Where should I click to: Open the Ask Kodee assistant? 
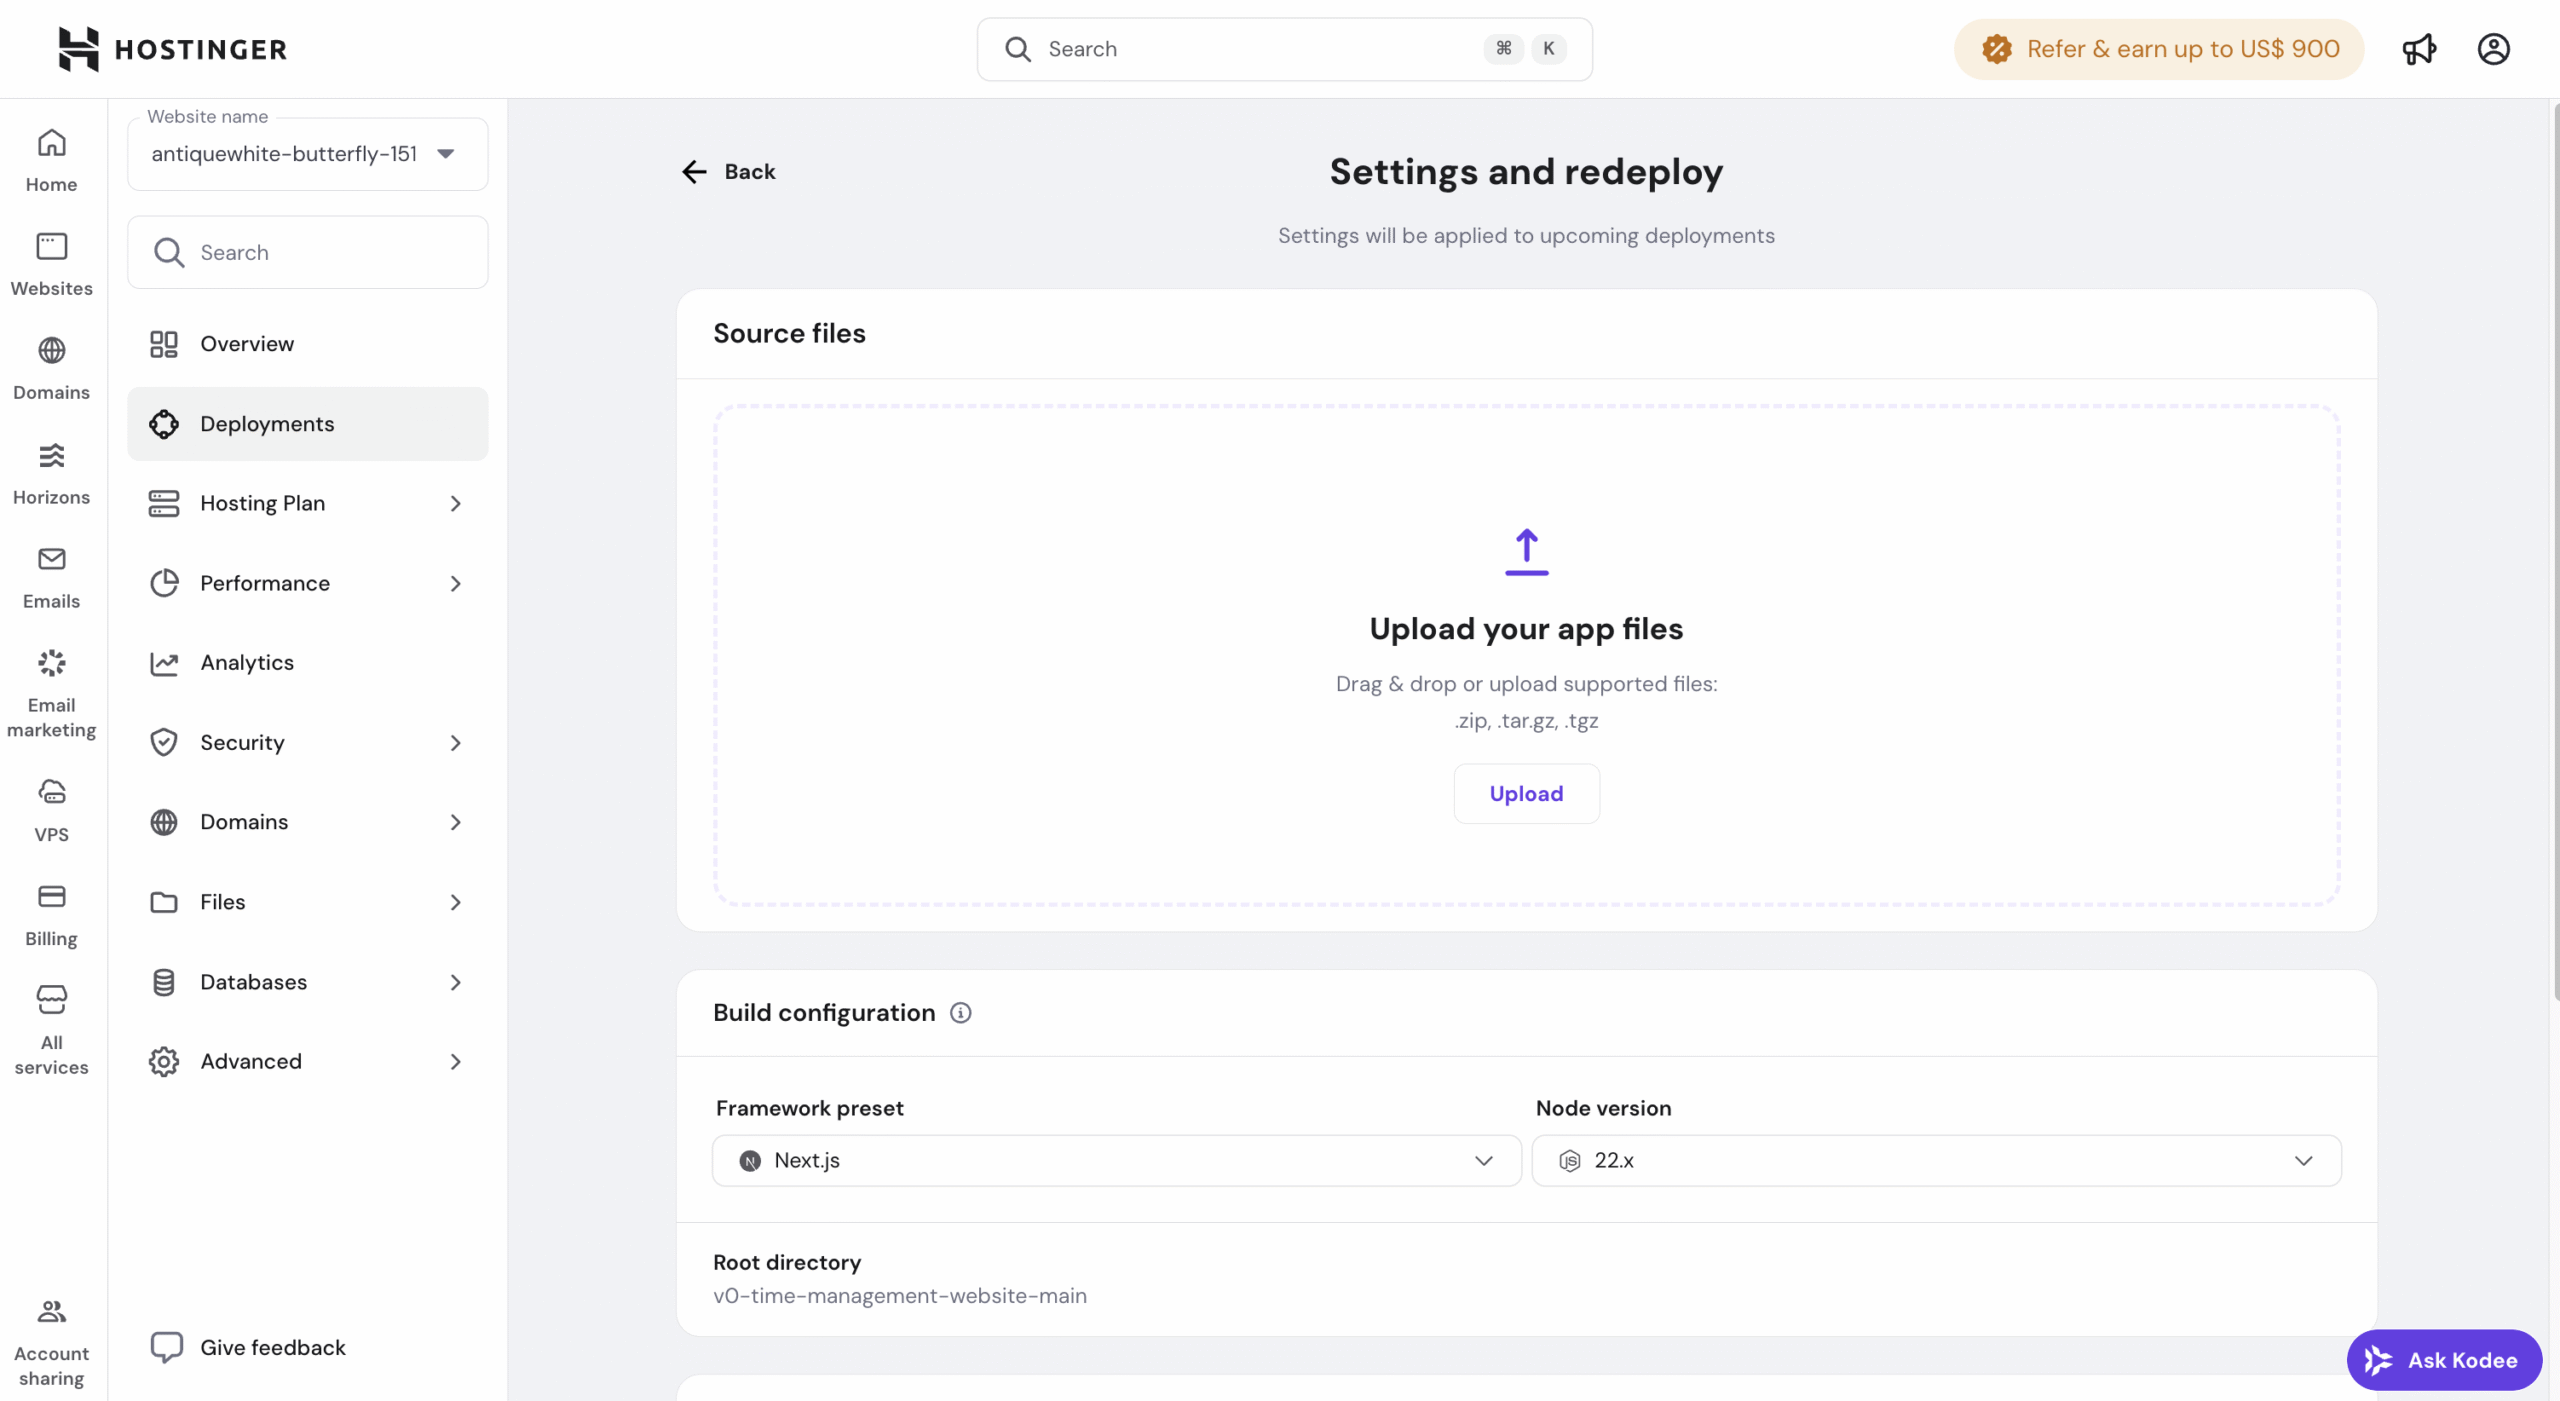pyautogui.click(x=2443, y=1359)
